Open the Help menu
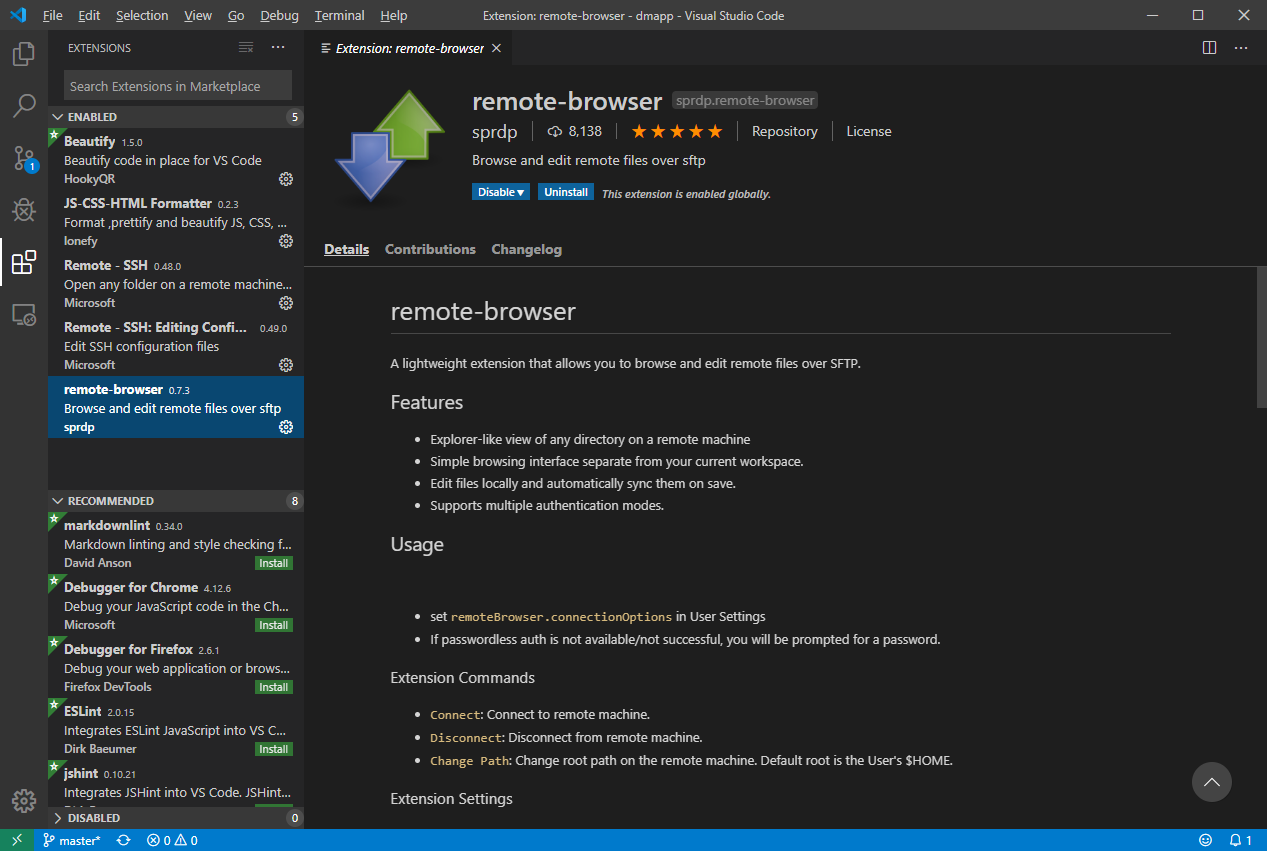This screenshot has width=1267, height=851. point(394,16)
